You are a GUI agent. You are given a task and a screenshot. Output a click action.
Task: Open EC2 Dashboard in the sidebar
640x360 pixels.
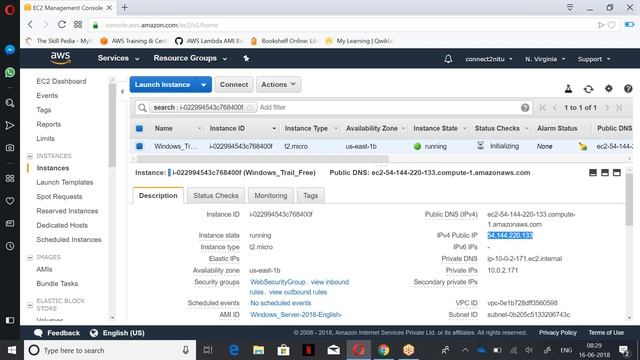(61, 81)
